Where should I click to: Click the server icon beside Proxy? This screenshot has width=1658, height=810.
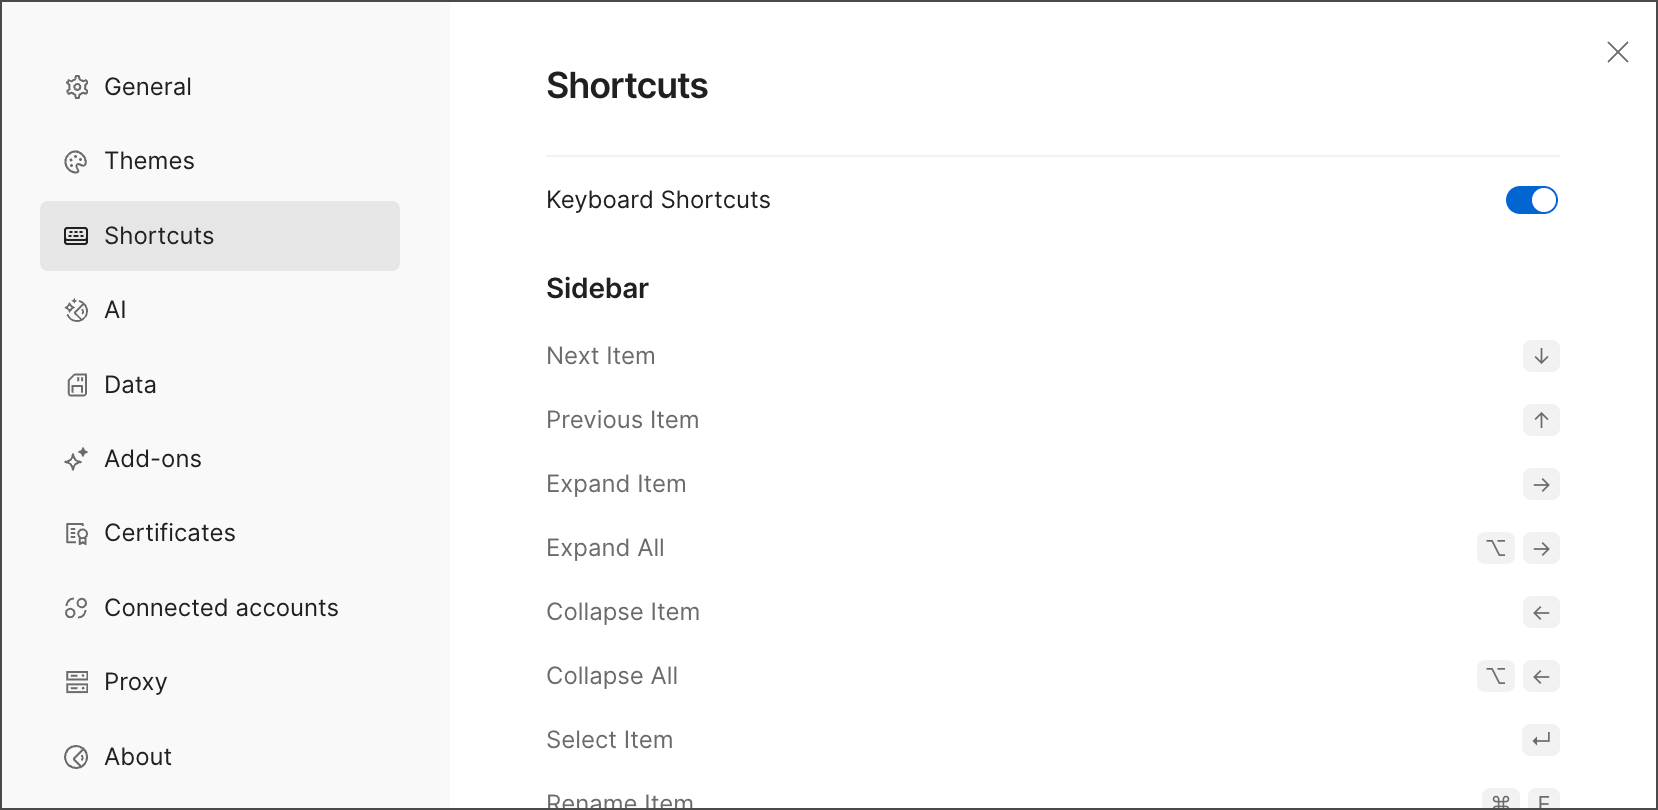(x=76, y=682)
